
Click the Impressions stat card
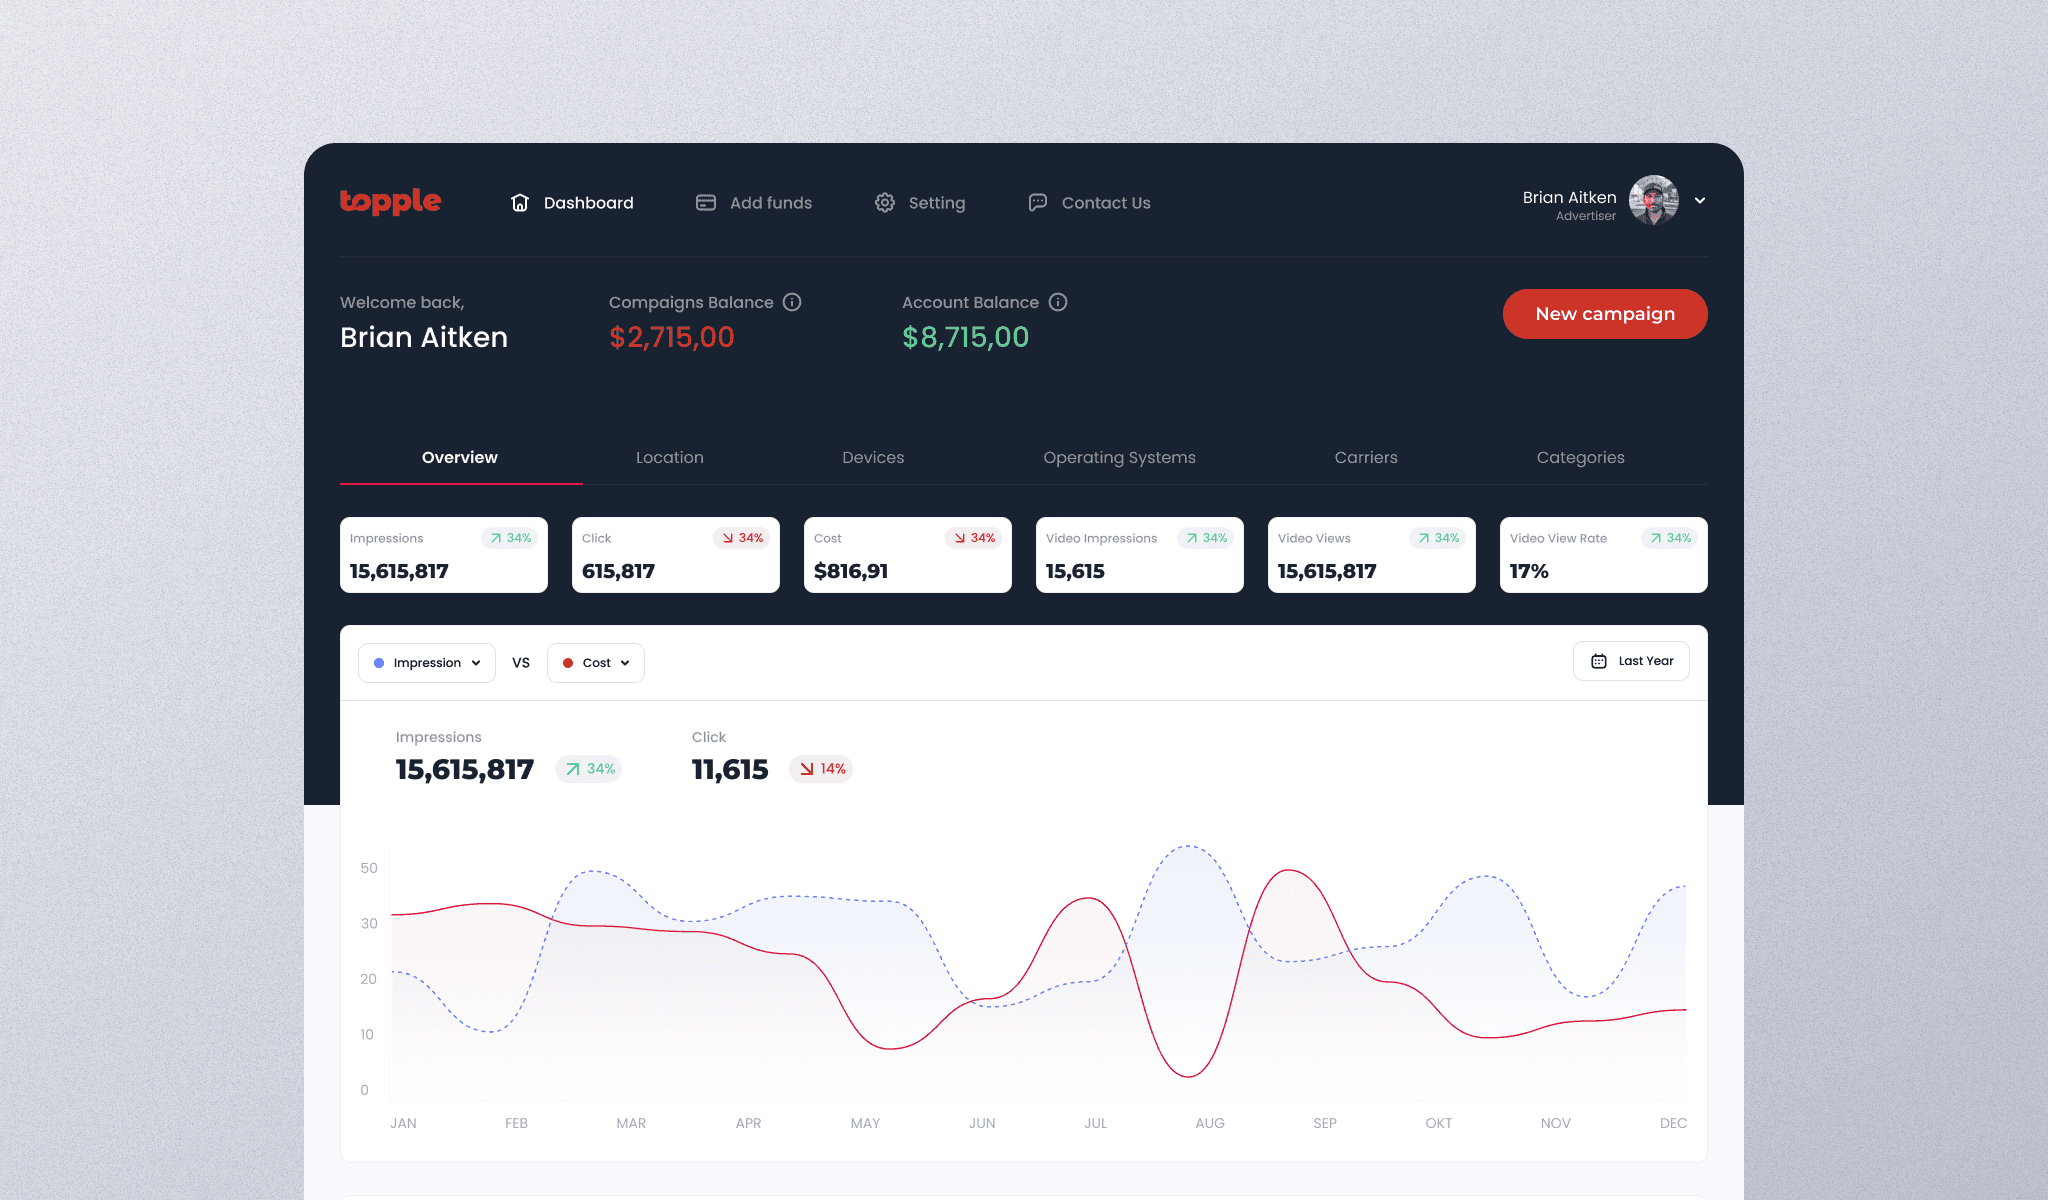pyautogui.click(x=443, y=555)
